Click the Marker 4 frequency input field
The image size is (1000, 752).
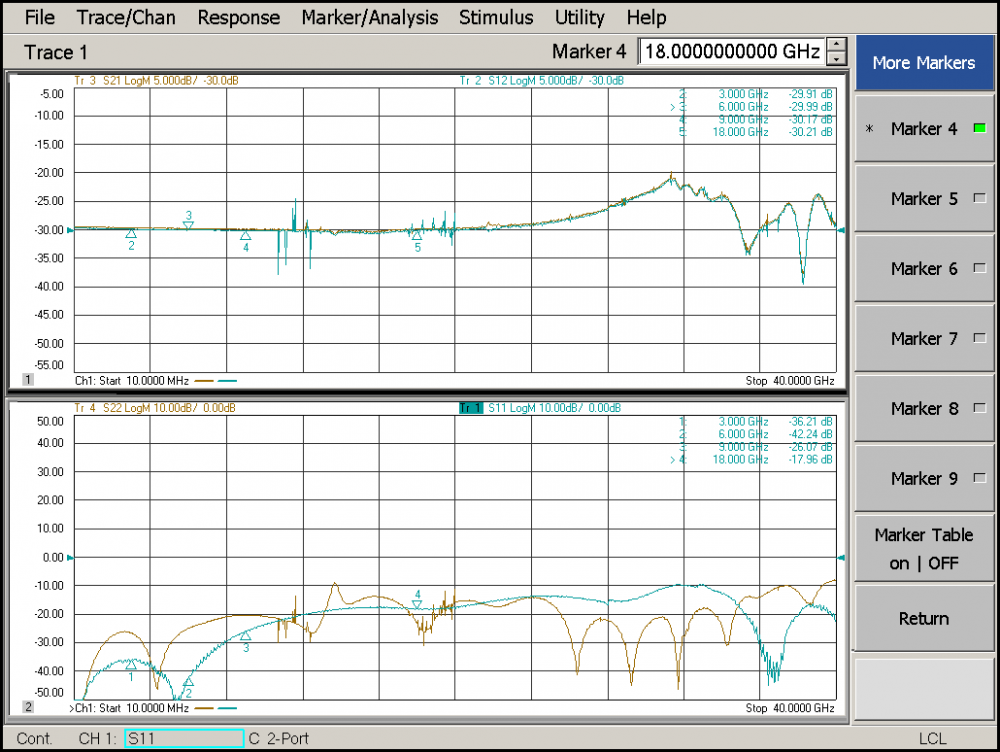tap(731, 51)
